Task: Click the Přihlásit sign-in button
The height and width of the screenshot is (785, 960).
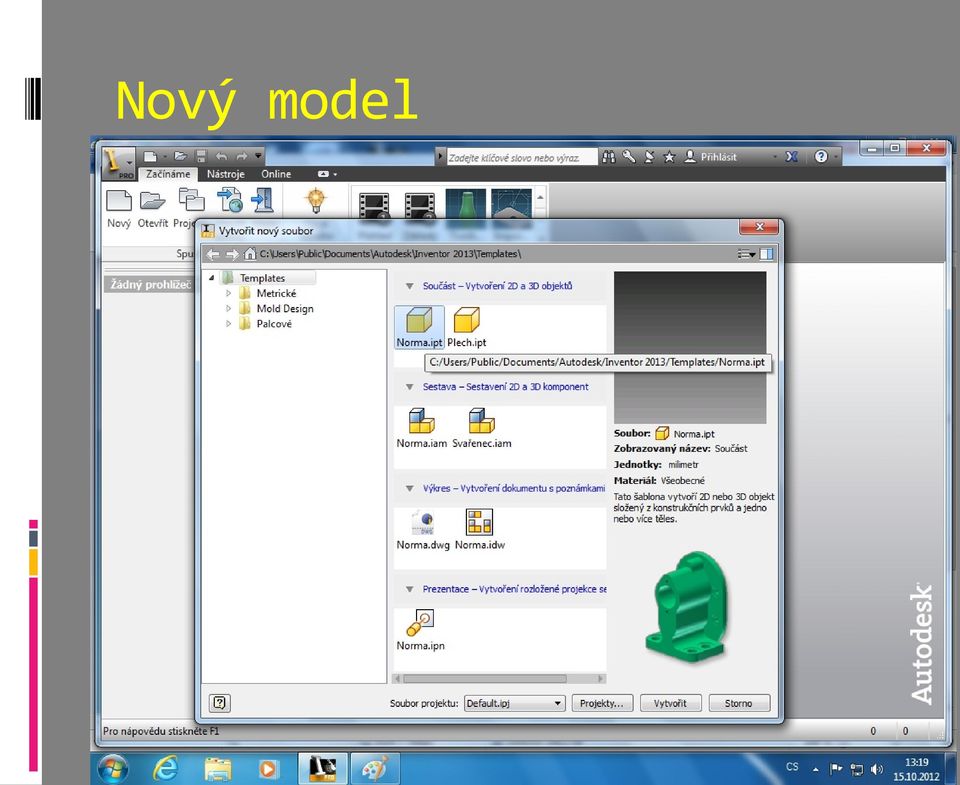Action: (x=711, y=157)
